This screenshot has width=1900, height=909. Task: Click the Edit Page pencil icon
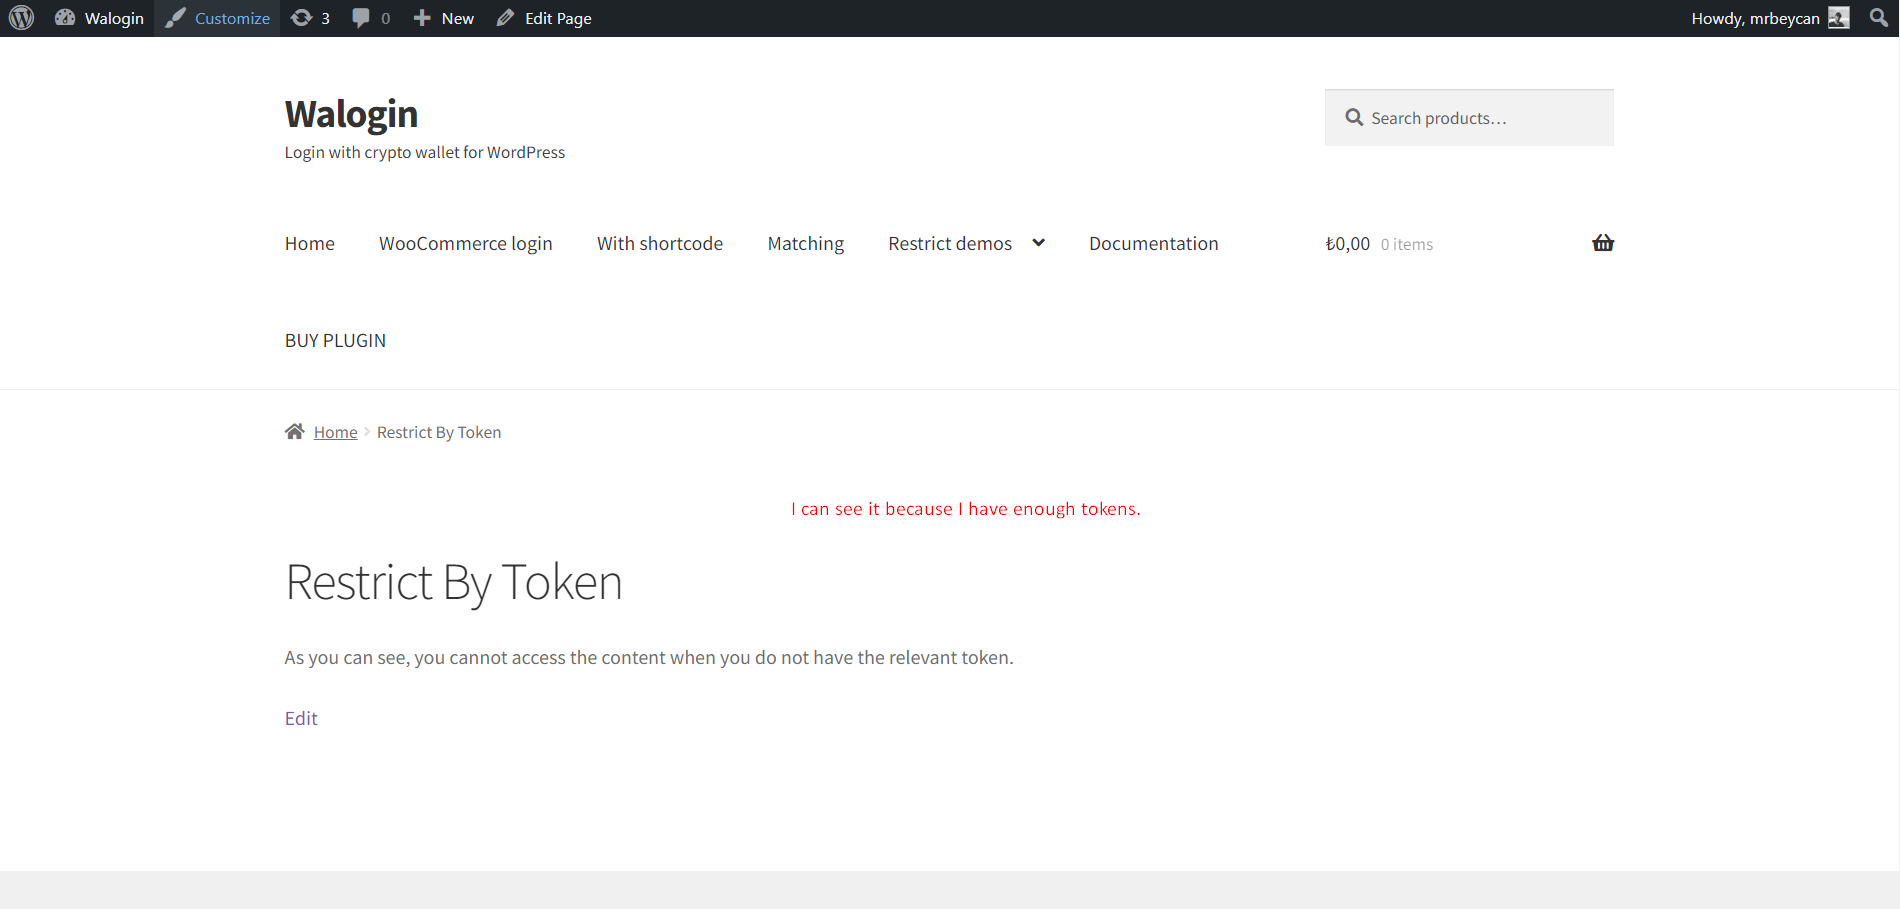506,18
